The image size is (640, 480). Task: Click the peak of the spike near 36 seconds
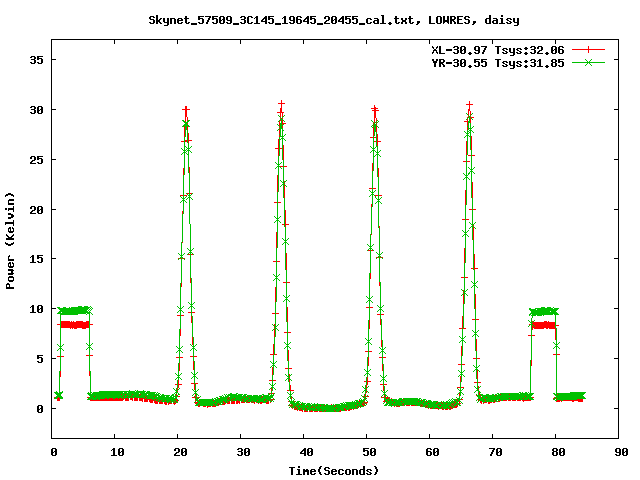pos(281,104)
